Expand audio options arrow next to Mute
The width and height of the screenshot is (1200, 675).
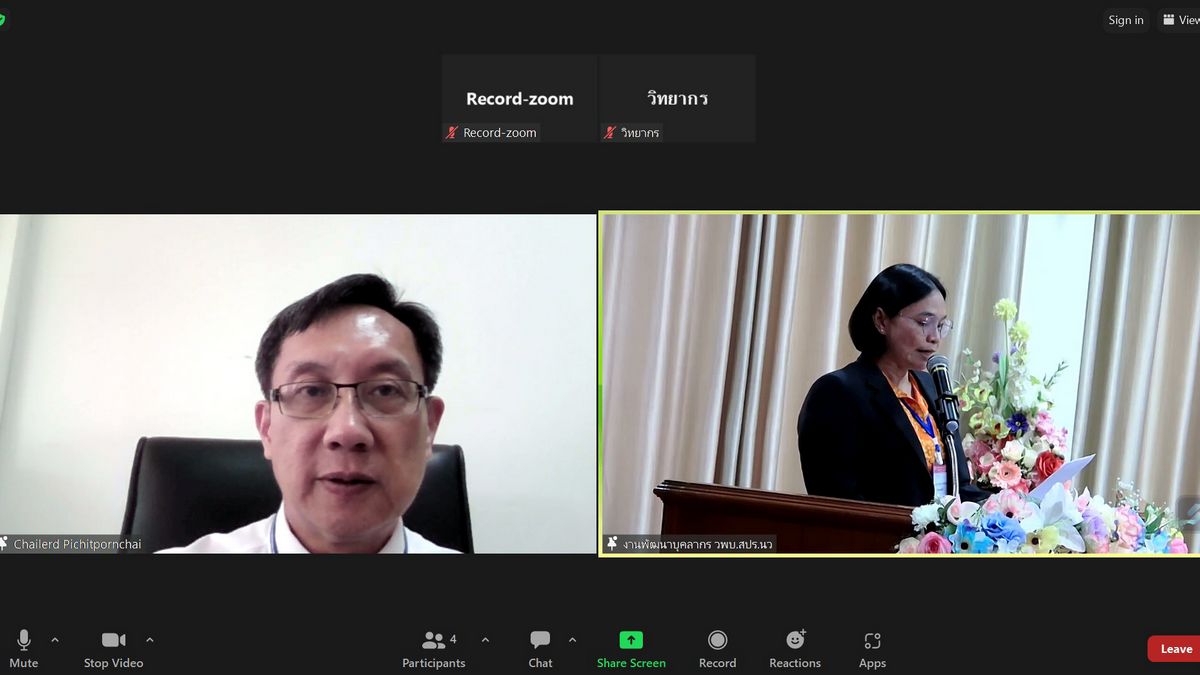pos(55,640)
